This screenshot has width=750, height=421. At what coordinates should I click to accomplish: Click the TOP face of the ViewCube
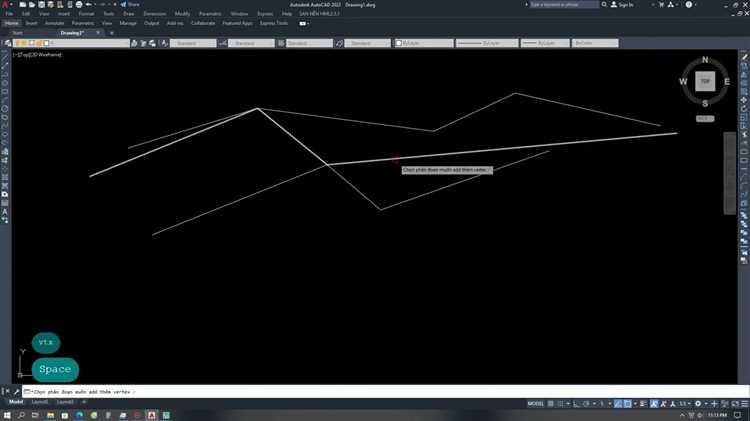(705, 81)
